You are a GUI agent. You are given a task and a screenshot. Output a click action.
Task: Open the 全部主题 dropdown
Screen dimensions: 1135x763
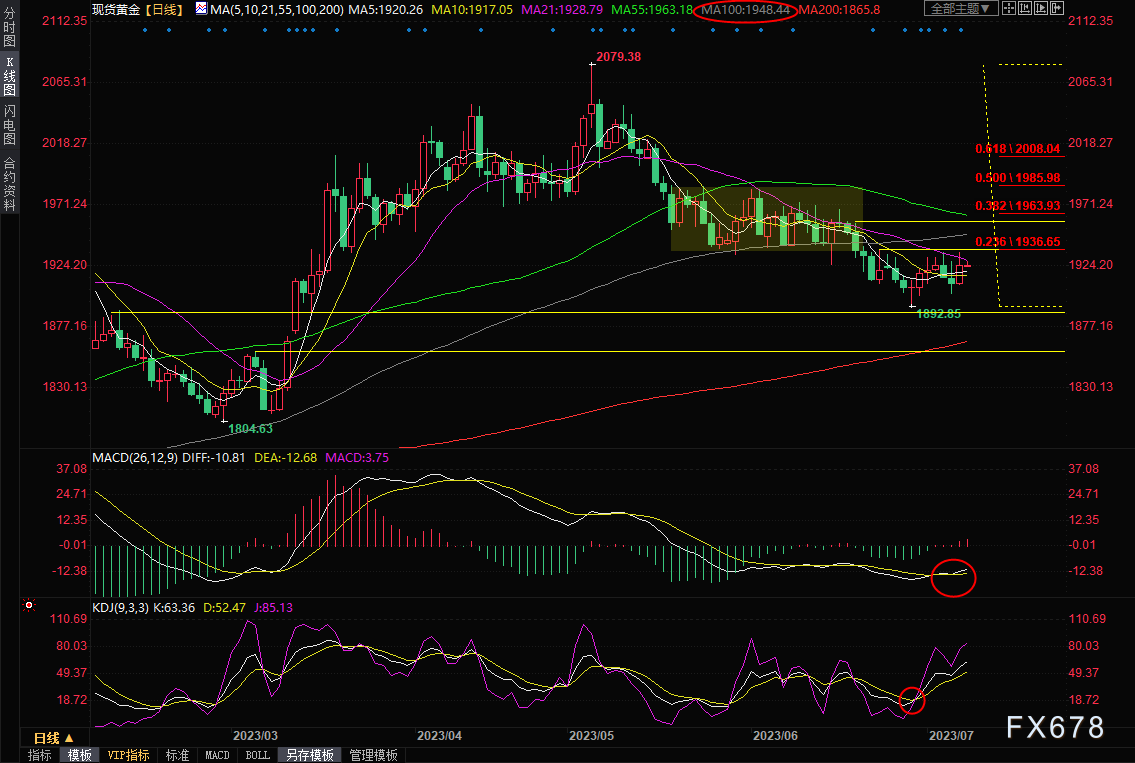point(961,9)
